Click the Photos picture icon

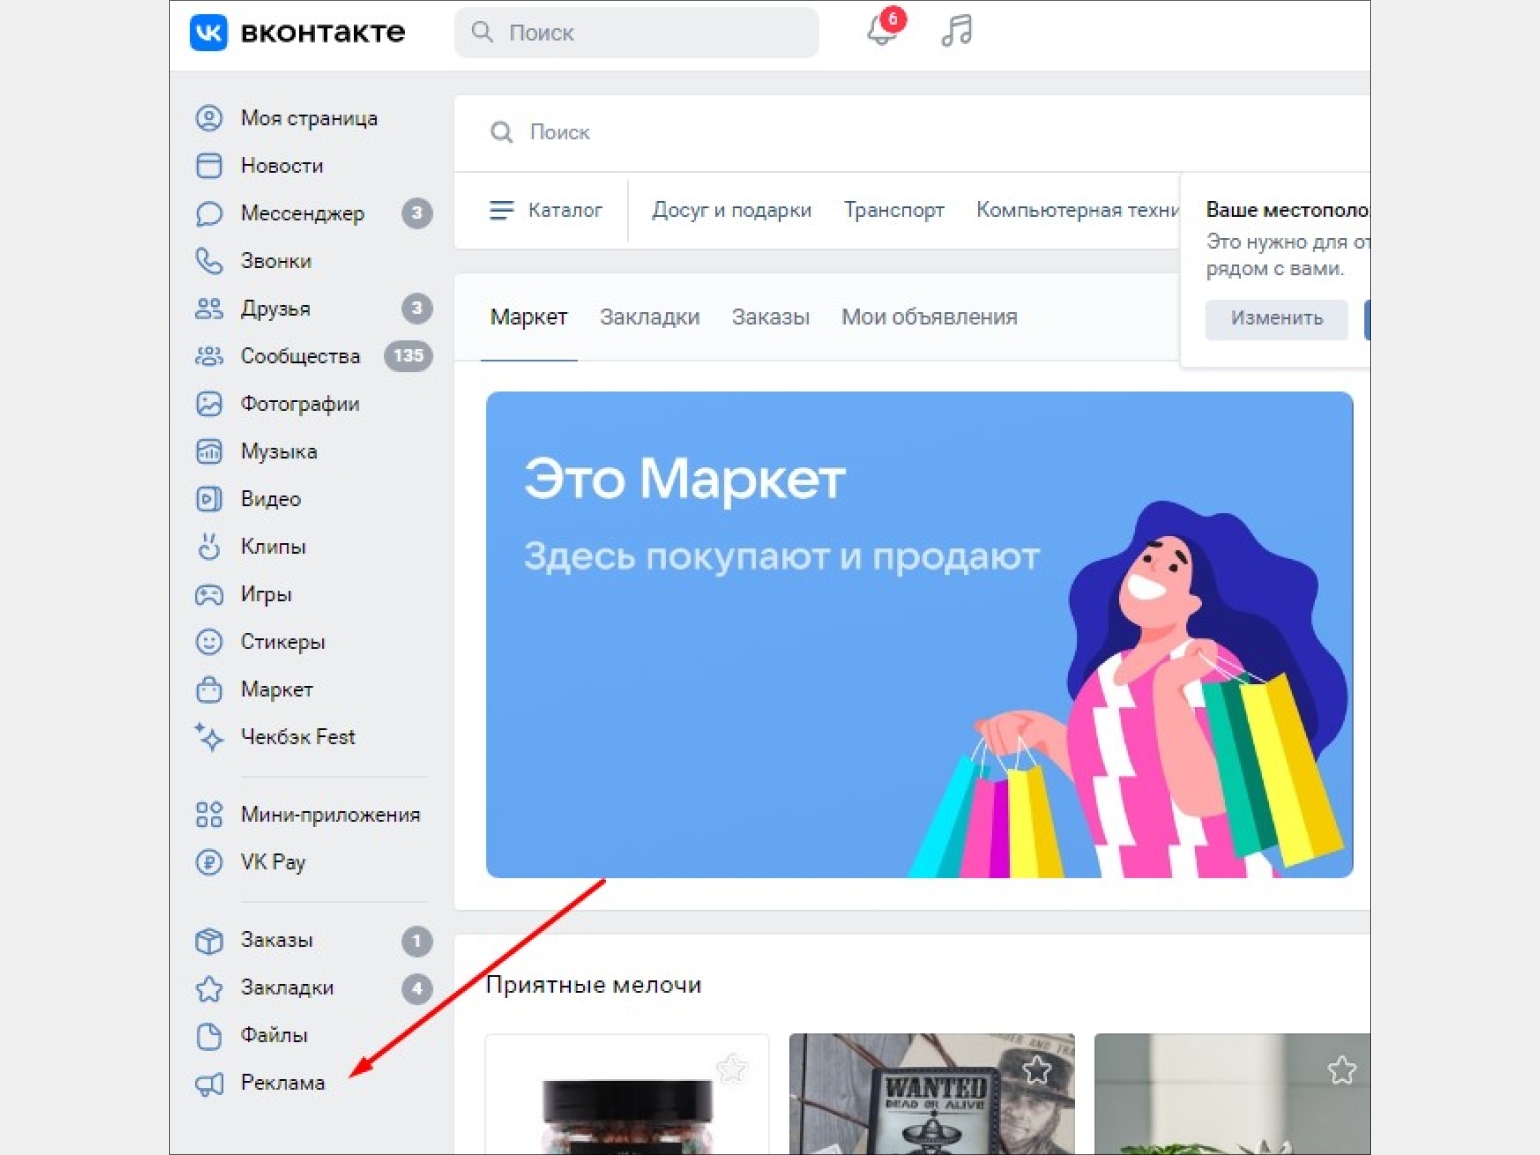tap(209, 404)
